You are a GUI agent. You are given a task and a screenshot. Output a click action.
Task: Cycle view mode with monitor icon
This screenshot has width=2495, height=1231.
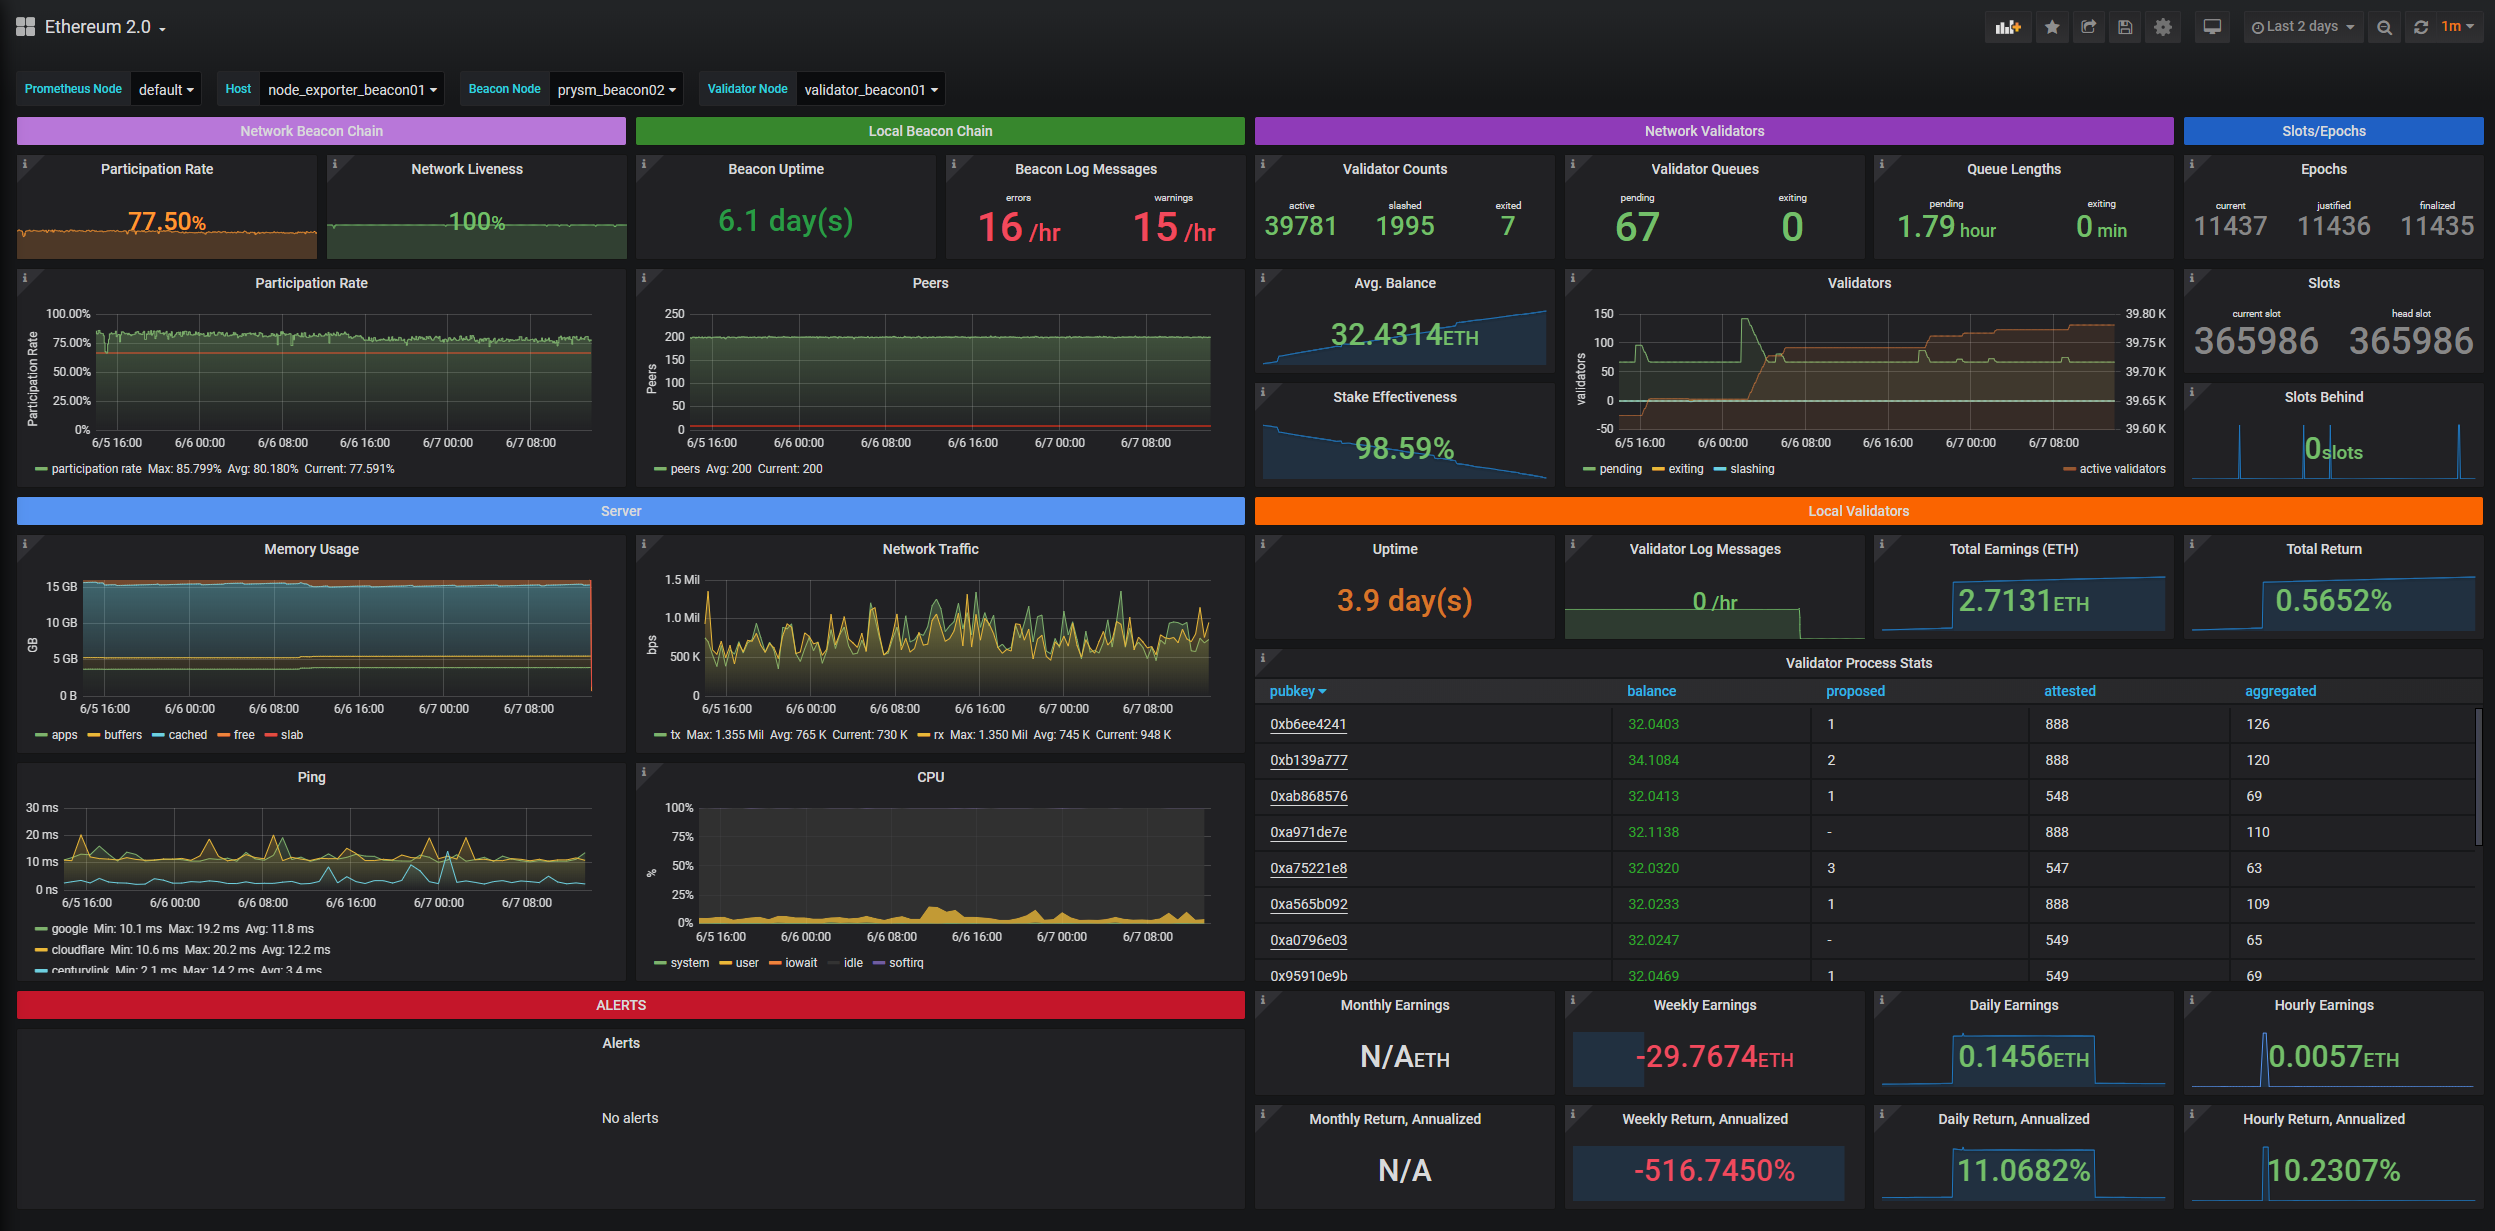tap(2212, 27)
